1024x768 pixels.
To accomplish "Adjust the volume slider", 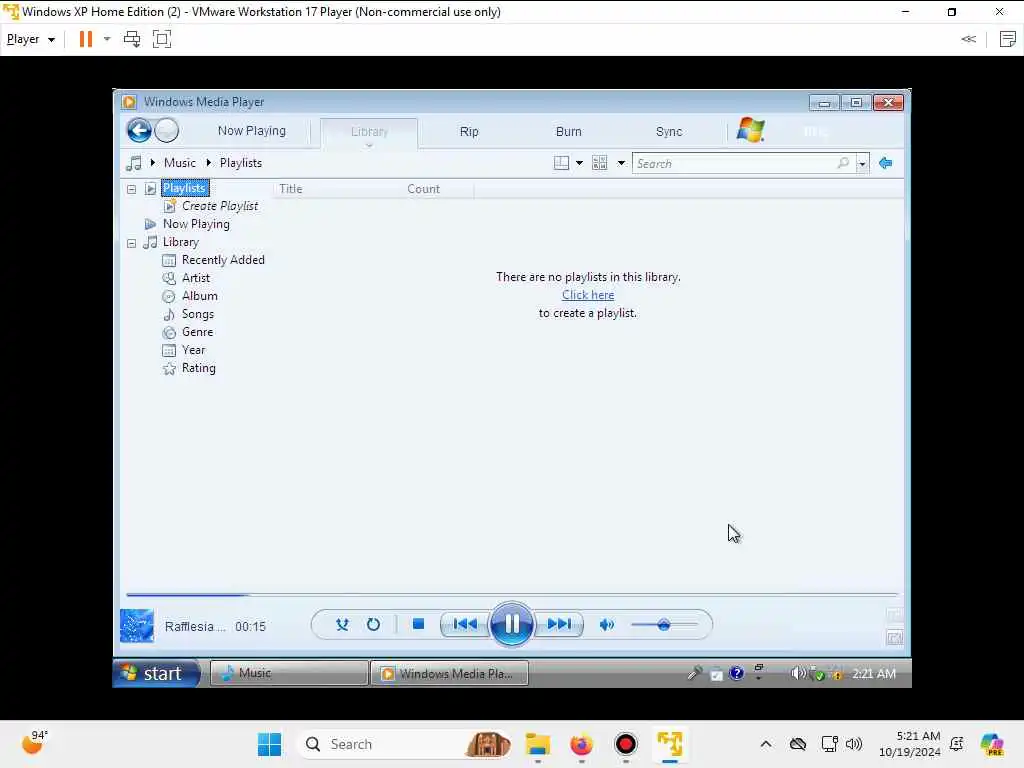I will coord(664,625).
